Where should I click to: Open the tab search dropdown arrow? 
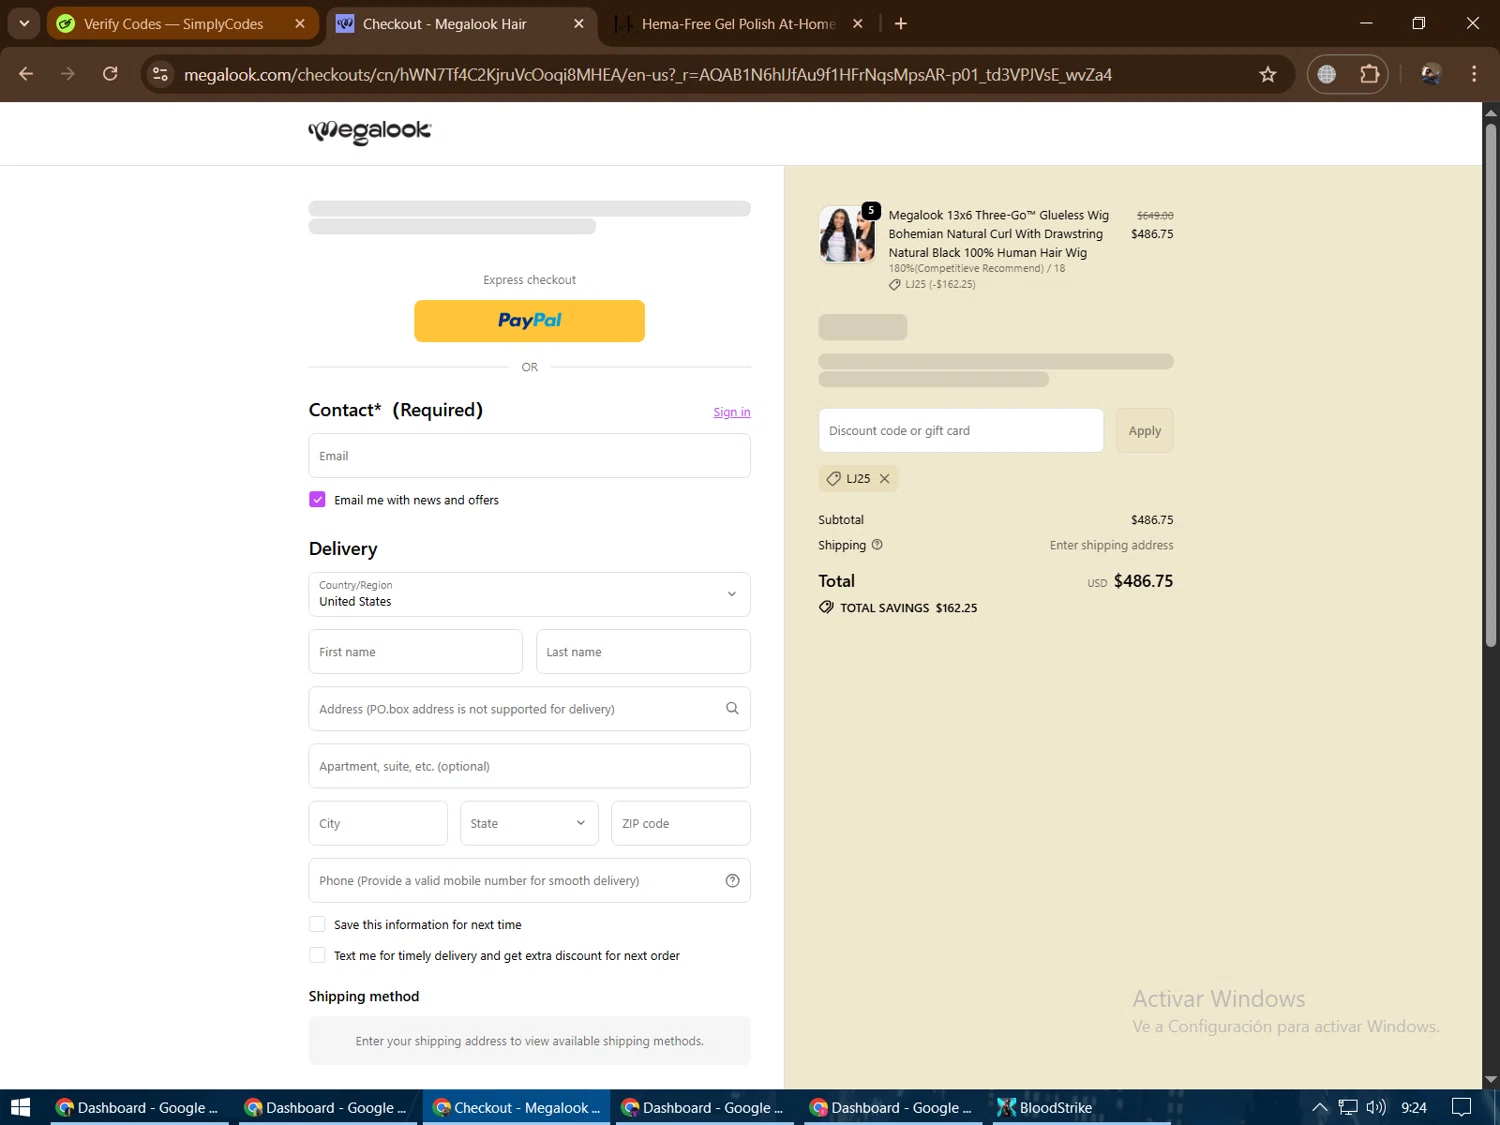pos(24,23)
